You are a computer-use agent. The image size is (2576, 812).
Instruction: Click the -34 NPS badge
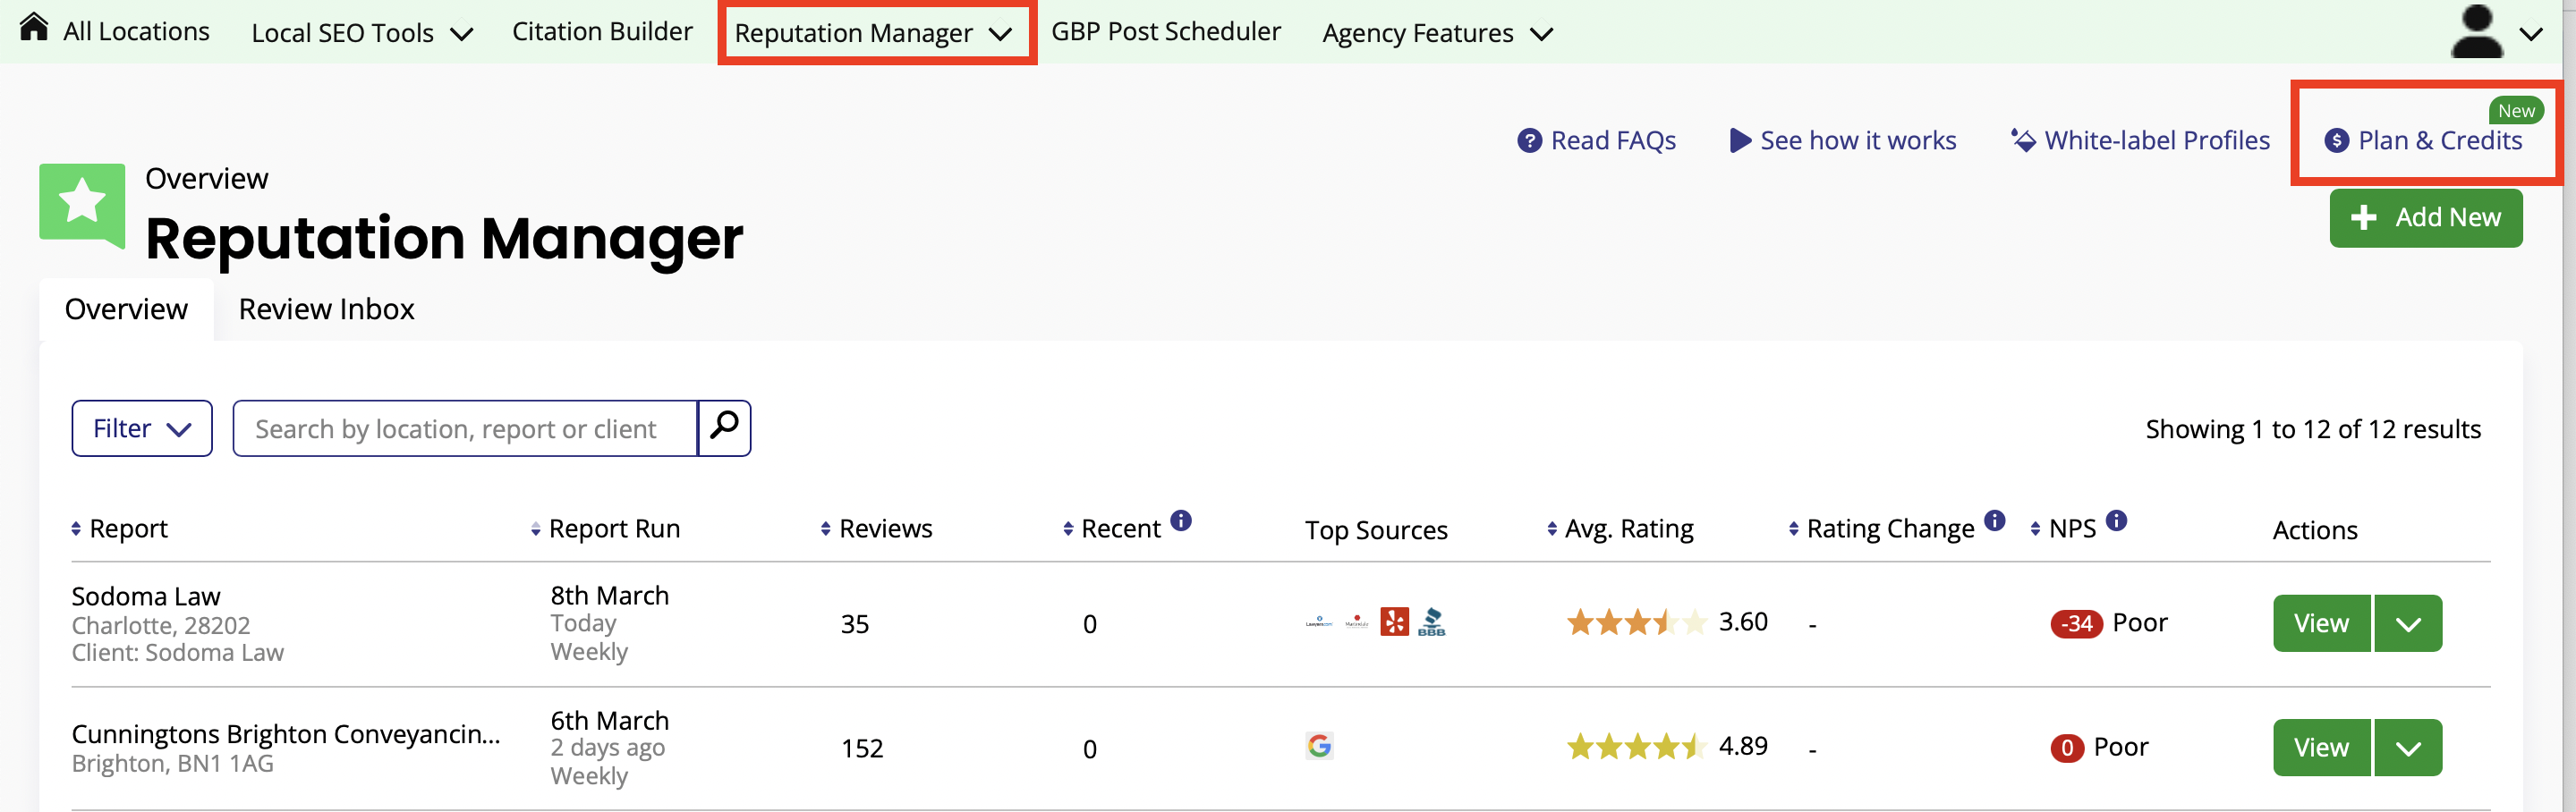2076,624
